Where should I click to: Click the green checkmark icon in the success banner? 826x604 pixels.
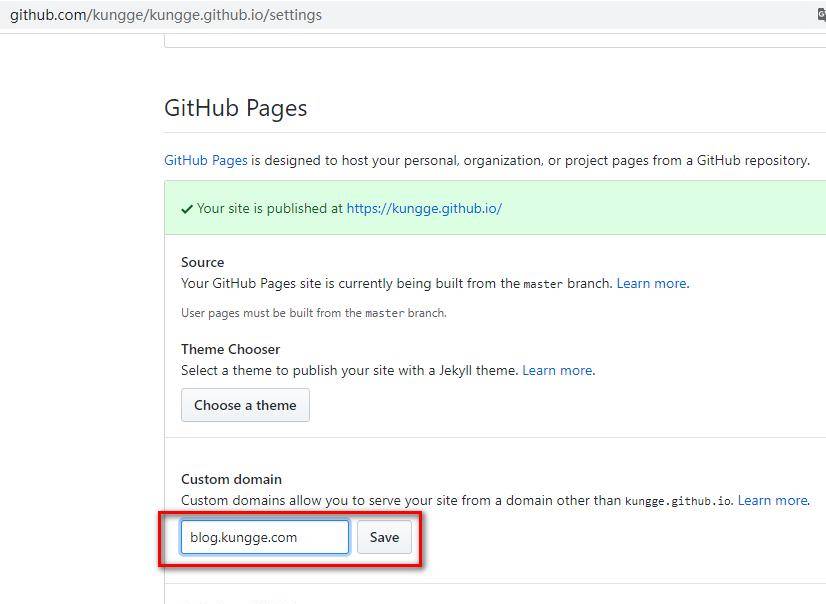point(185,209)
